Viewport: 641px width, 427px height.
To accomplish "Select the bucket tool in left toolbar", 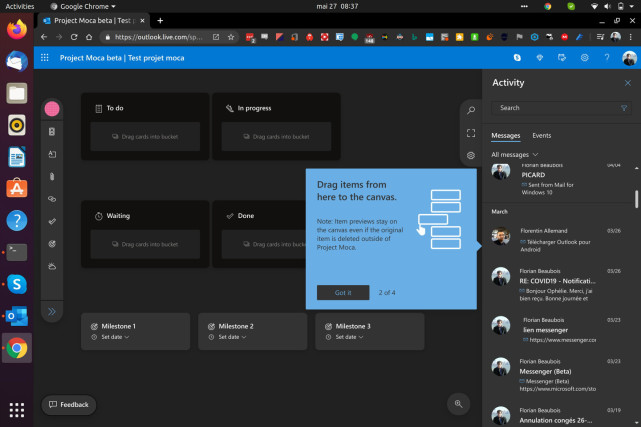I will coord(52,132).
